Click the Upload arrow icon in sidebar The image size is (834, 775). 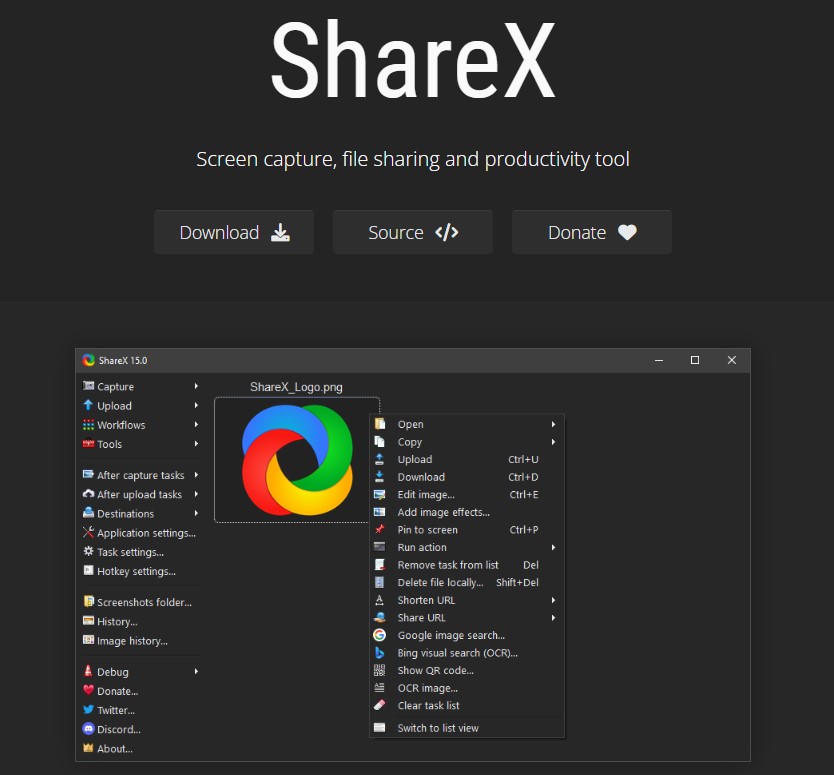pos(88,405)
